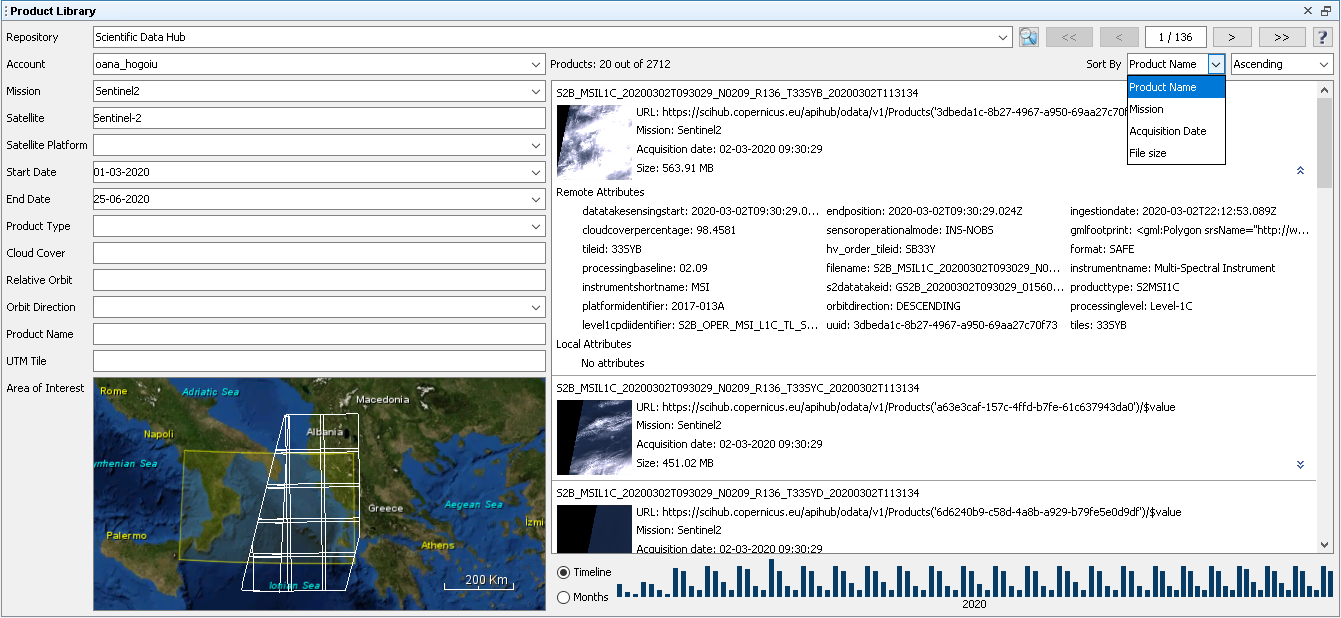Click the product list vertical scrollbar
1341x618 pixels.
1325,316
